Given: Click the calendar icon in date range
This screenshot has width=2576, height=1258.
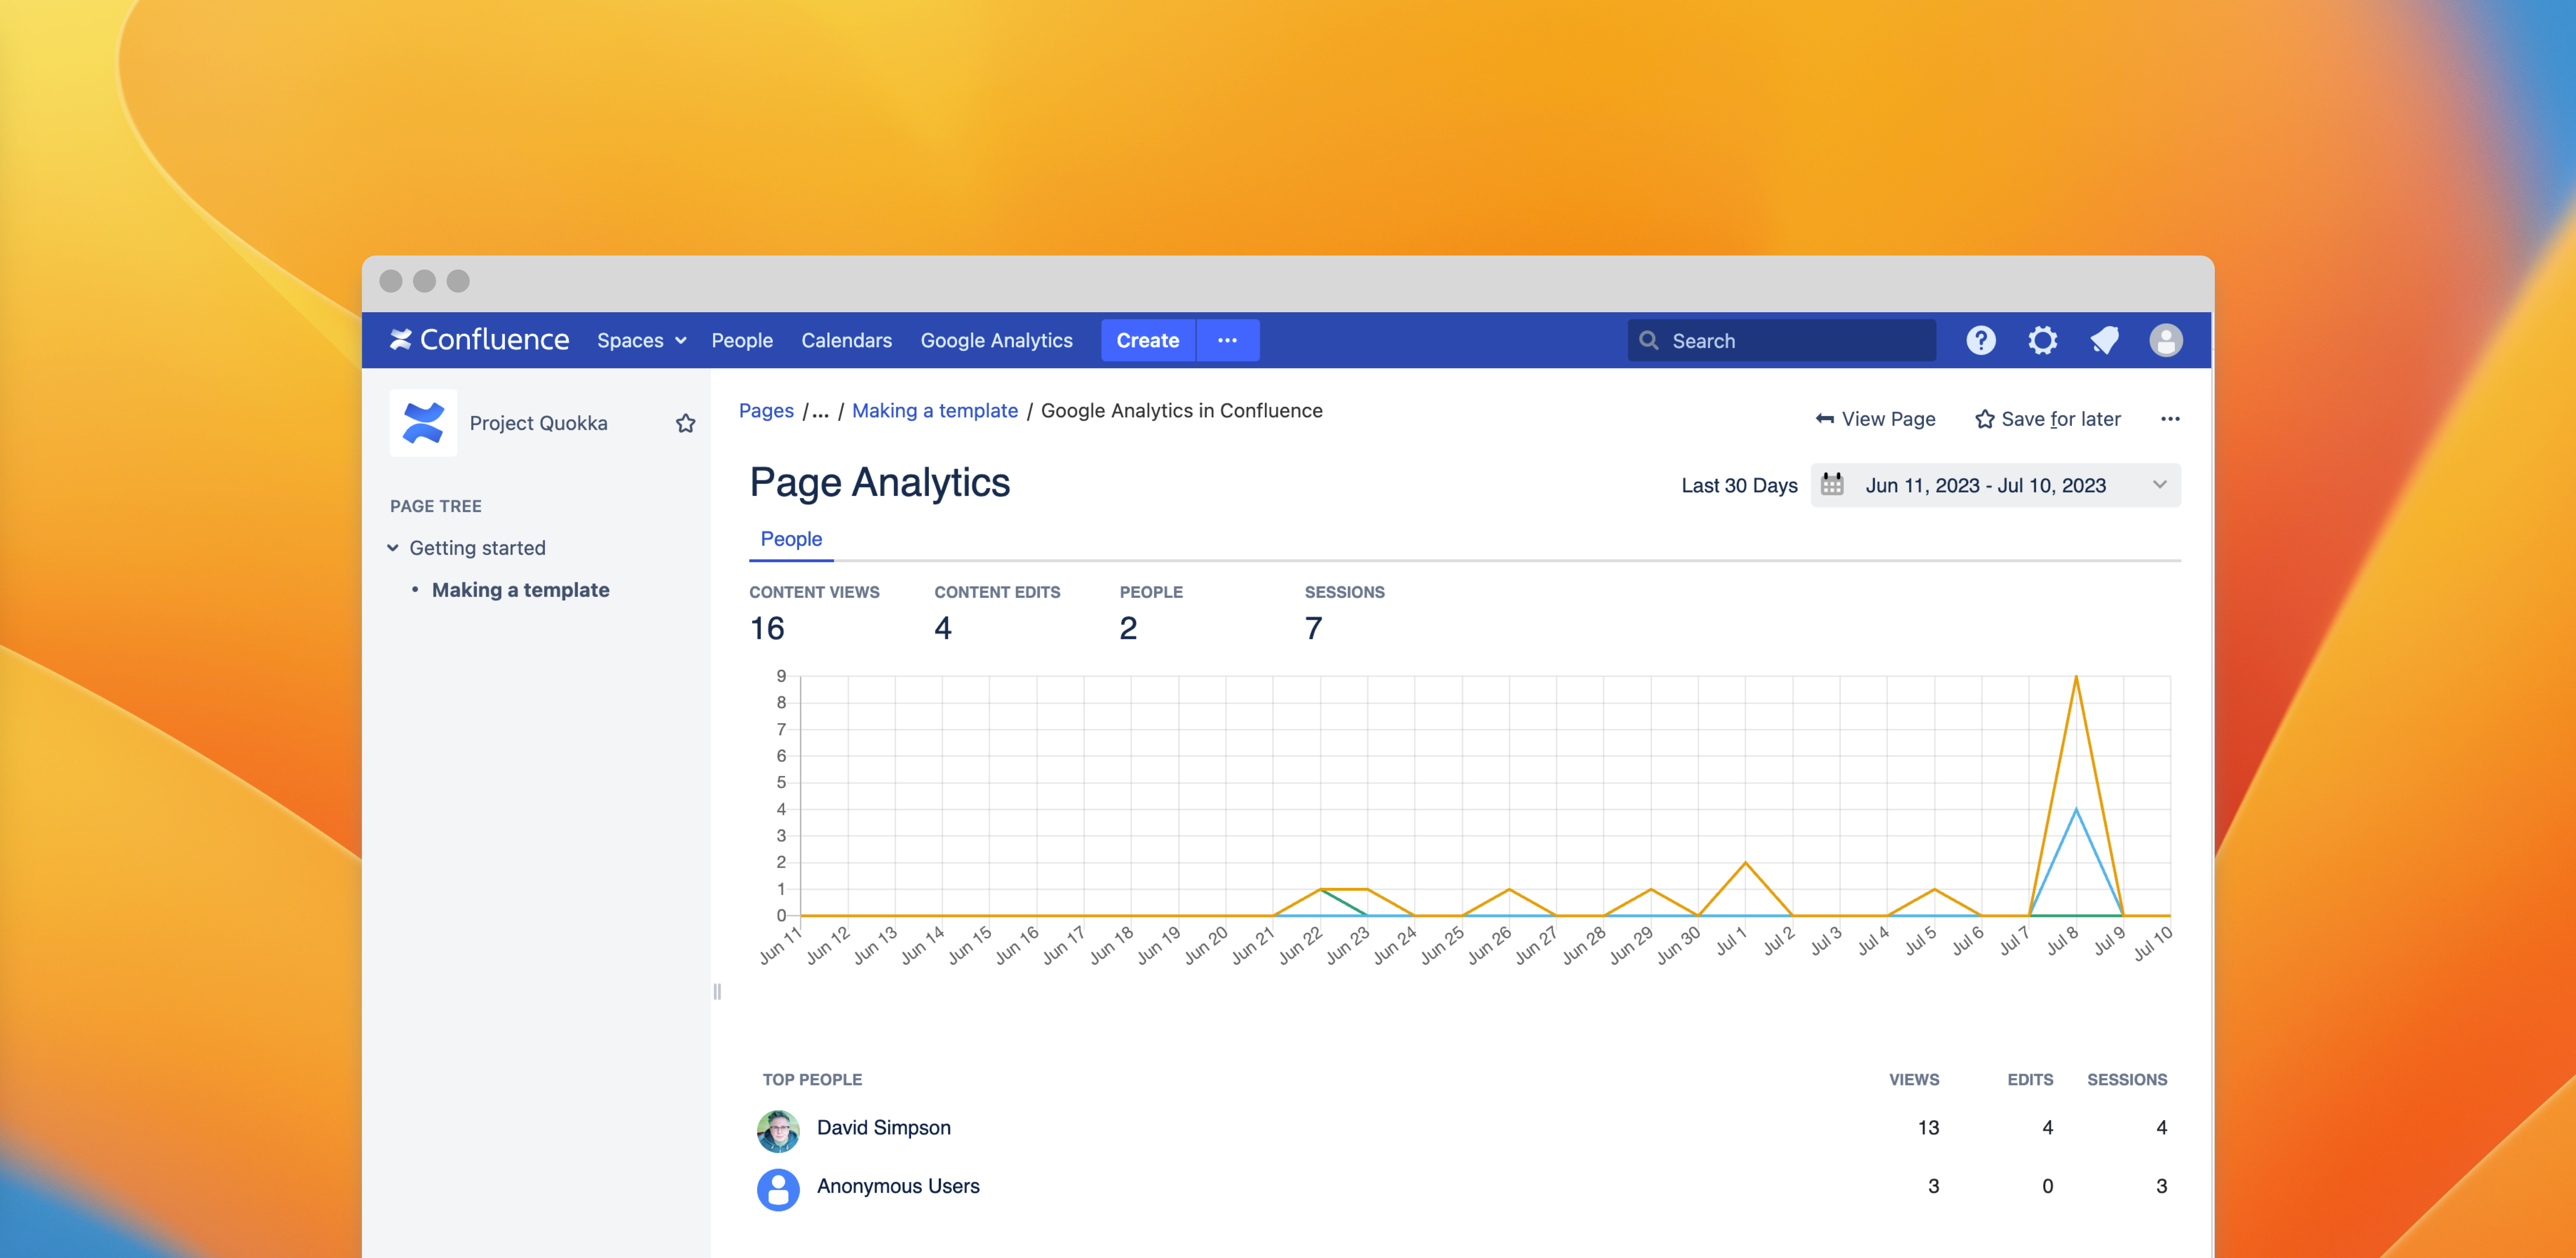Looking at the screenshot, I should [1832, 485].
